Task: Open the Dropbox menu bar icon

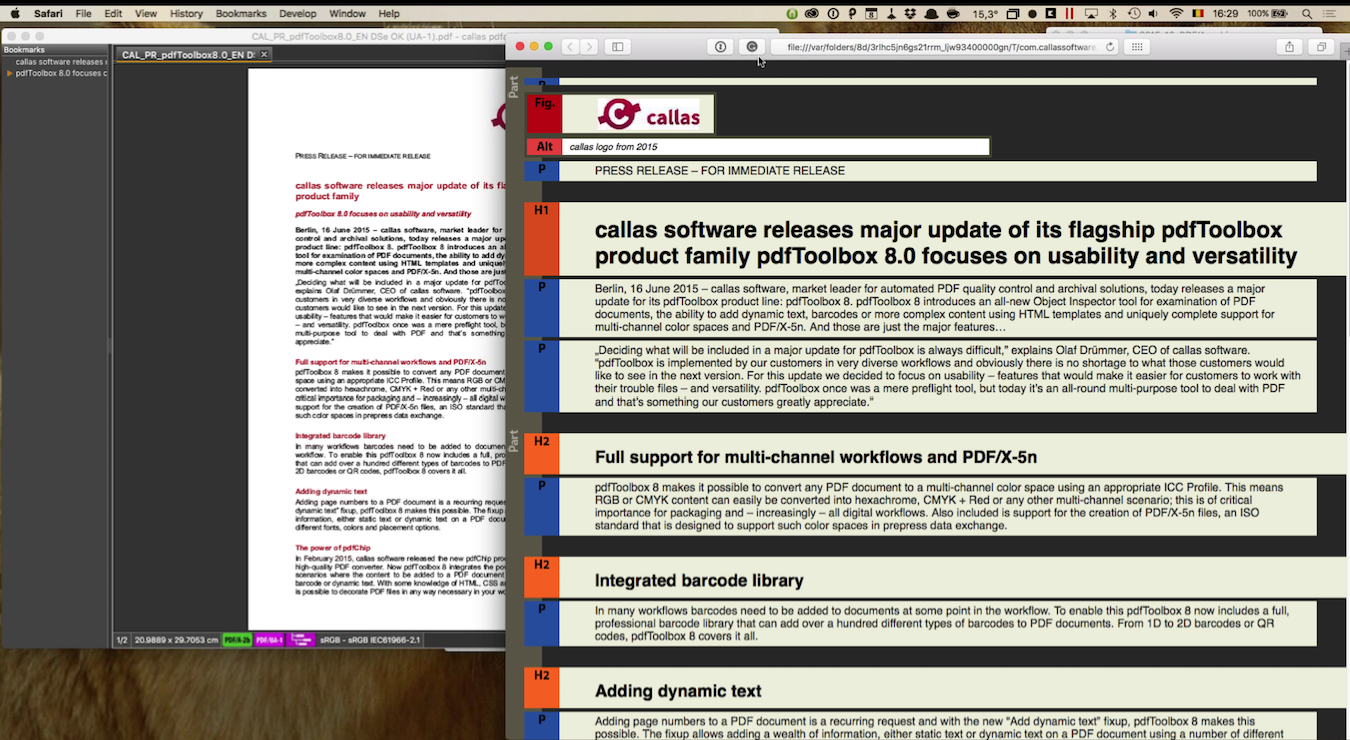Action: pyautogui.click(x=911, y=14)
